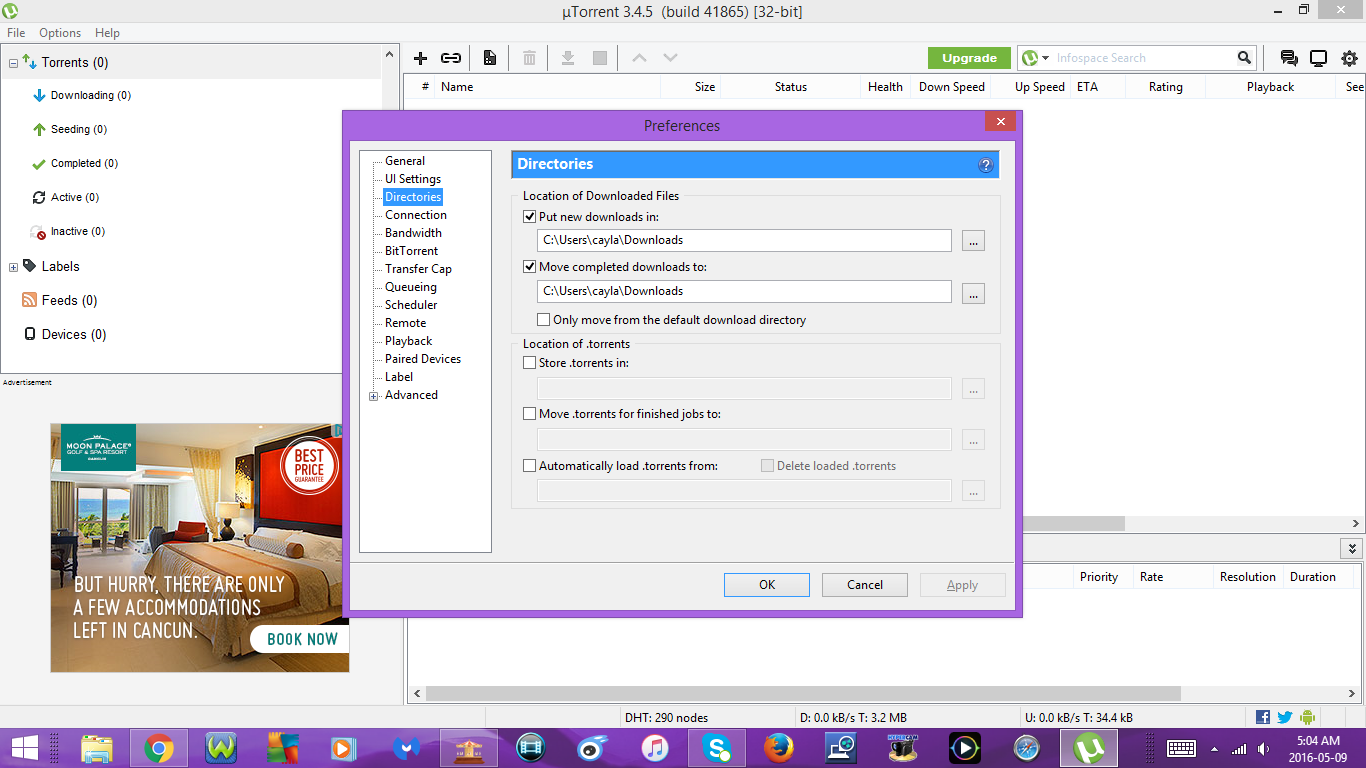This screenshot has height=768, width=1366.
Task: Click Move Up Queue arrow icon
Action: 639,58
